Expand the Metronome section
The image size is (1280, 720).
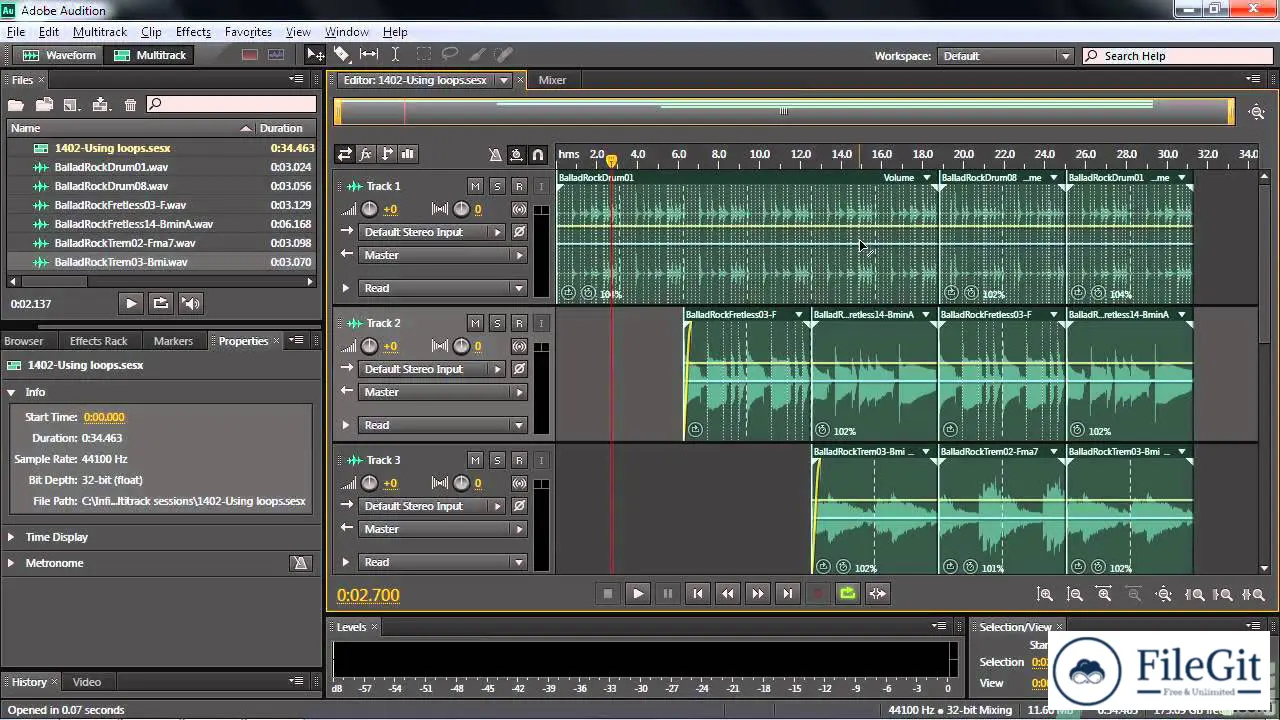pos(11,563)
